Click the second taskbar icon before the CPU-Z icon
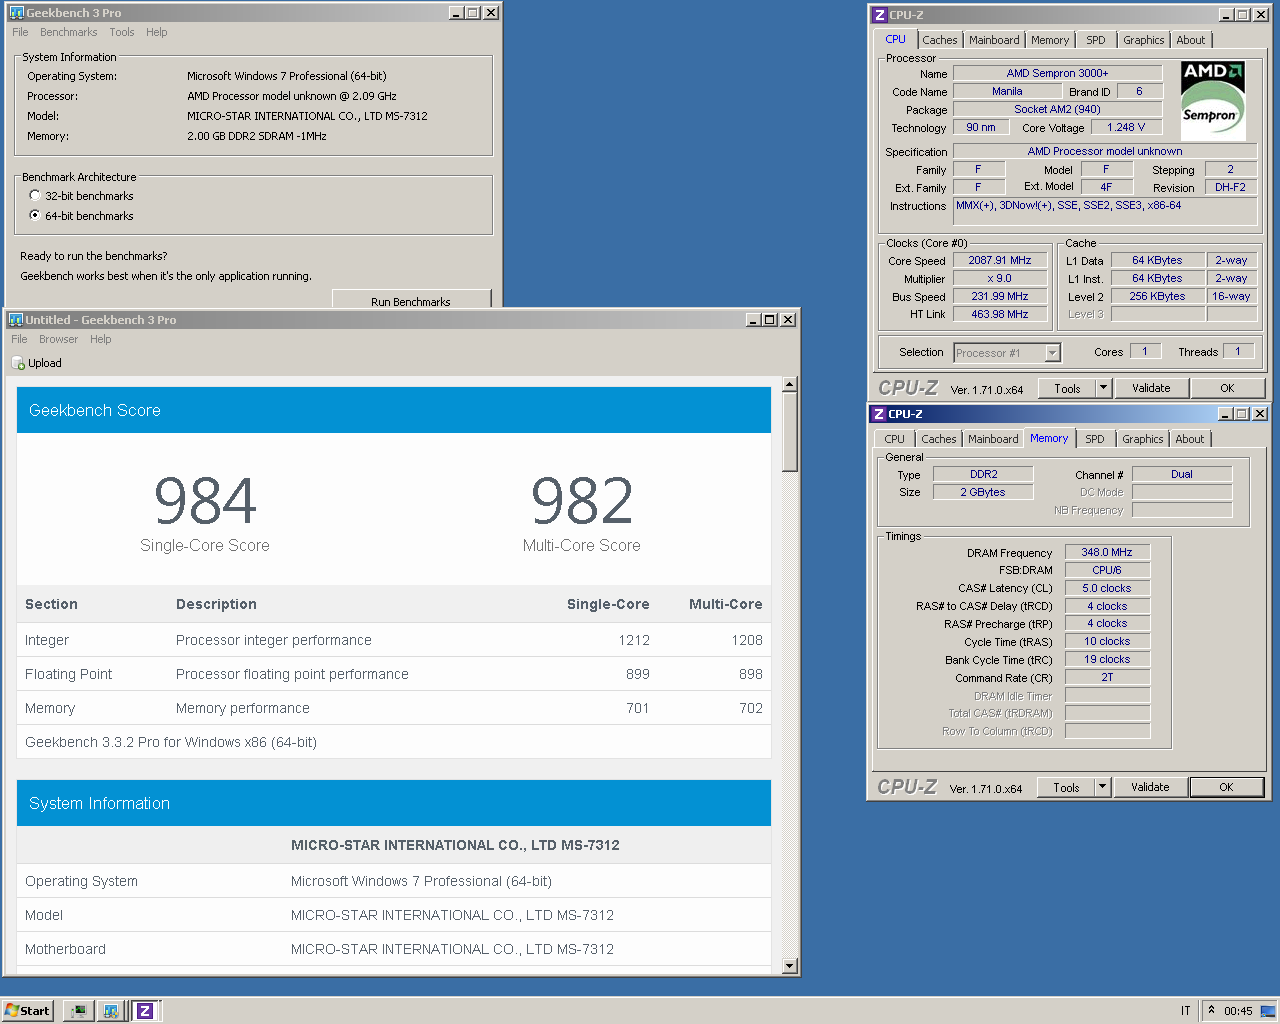Viewport: 1280px width, 1024px height. pyautogui.click(x=111, y=1011)
